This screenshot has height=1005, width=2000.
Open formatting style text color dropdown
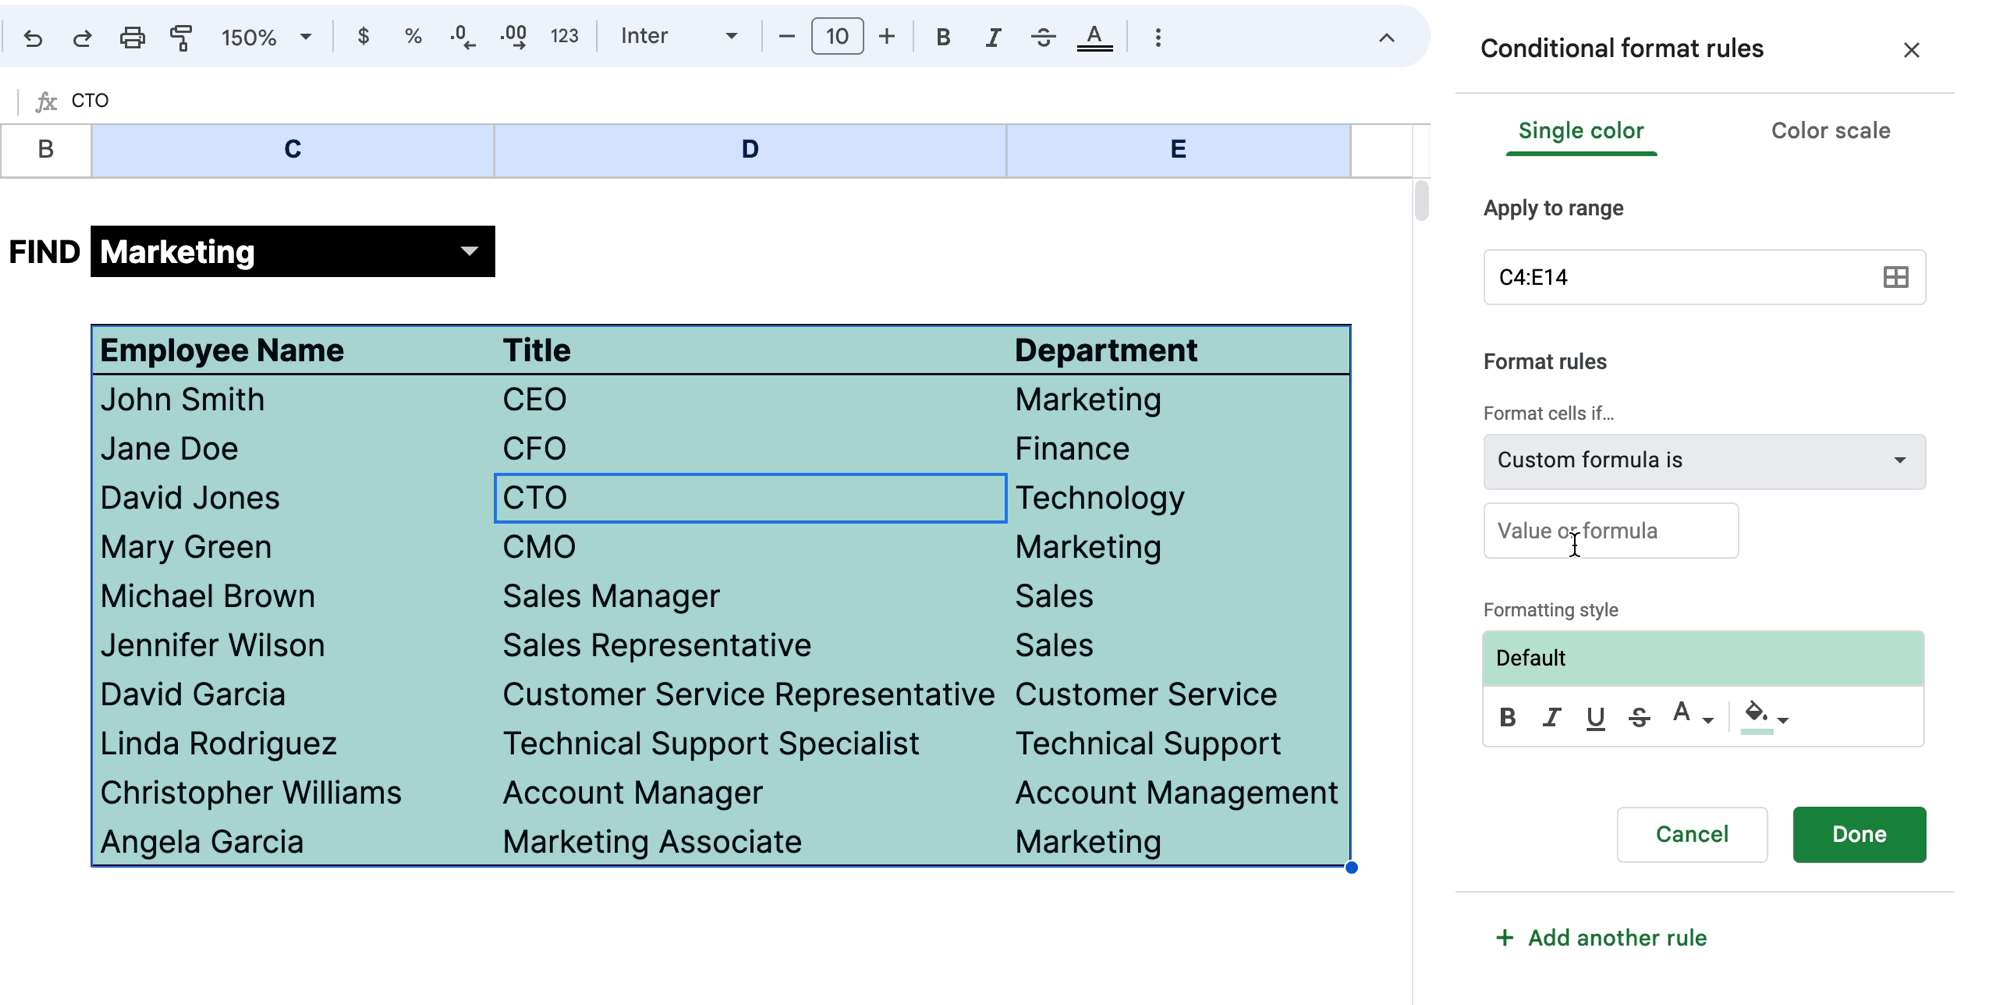1692,716
